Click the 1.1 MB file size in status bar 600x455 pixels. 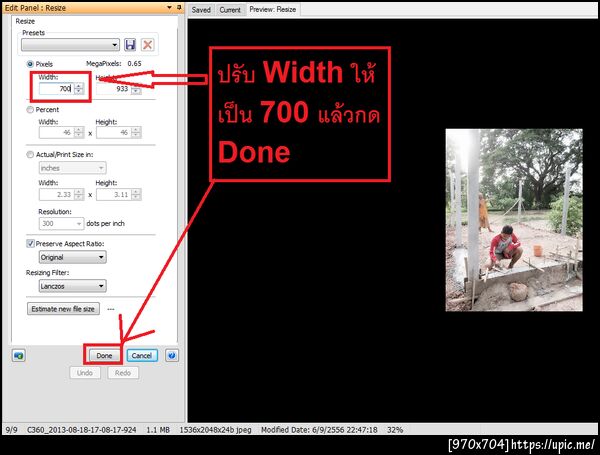(158, 430)
